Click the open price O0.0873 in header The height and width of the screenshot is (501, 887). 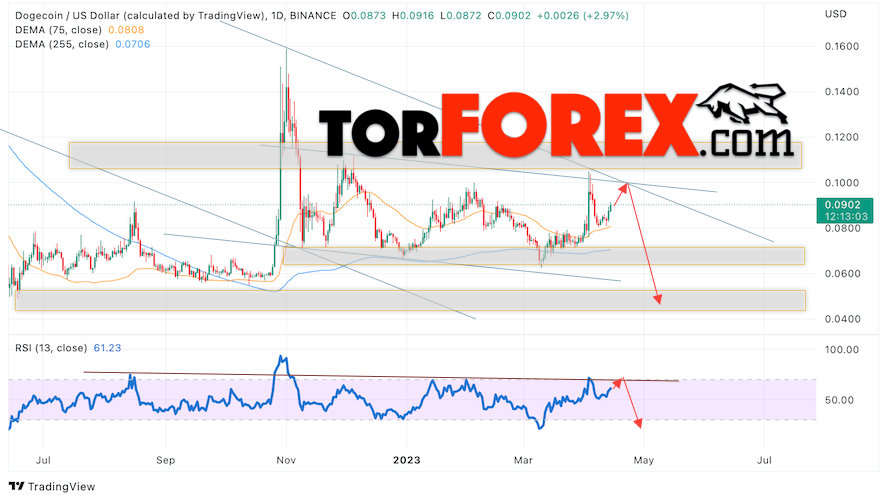(364, 16)
